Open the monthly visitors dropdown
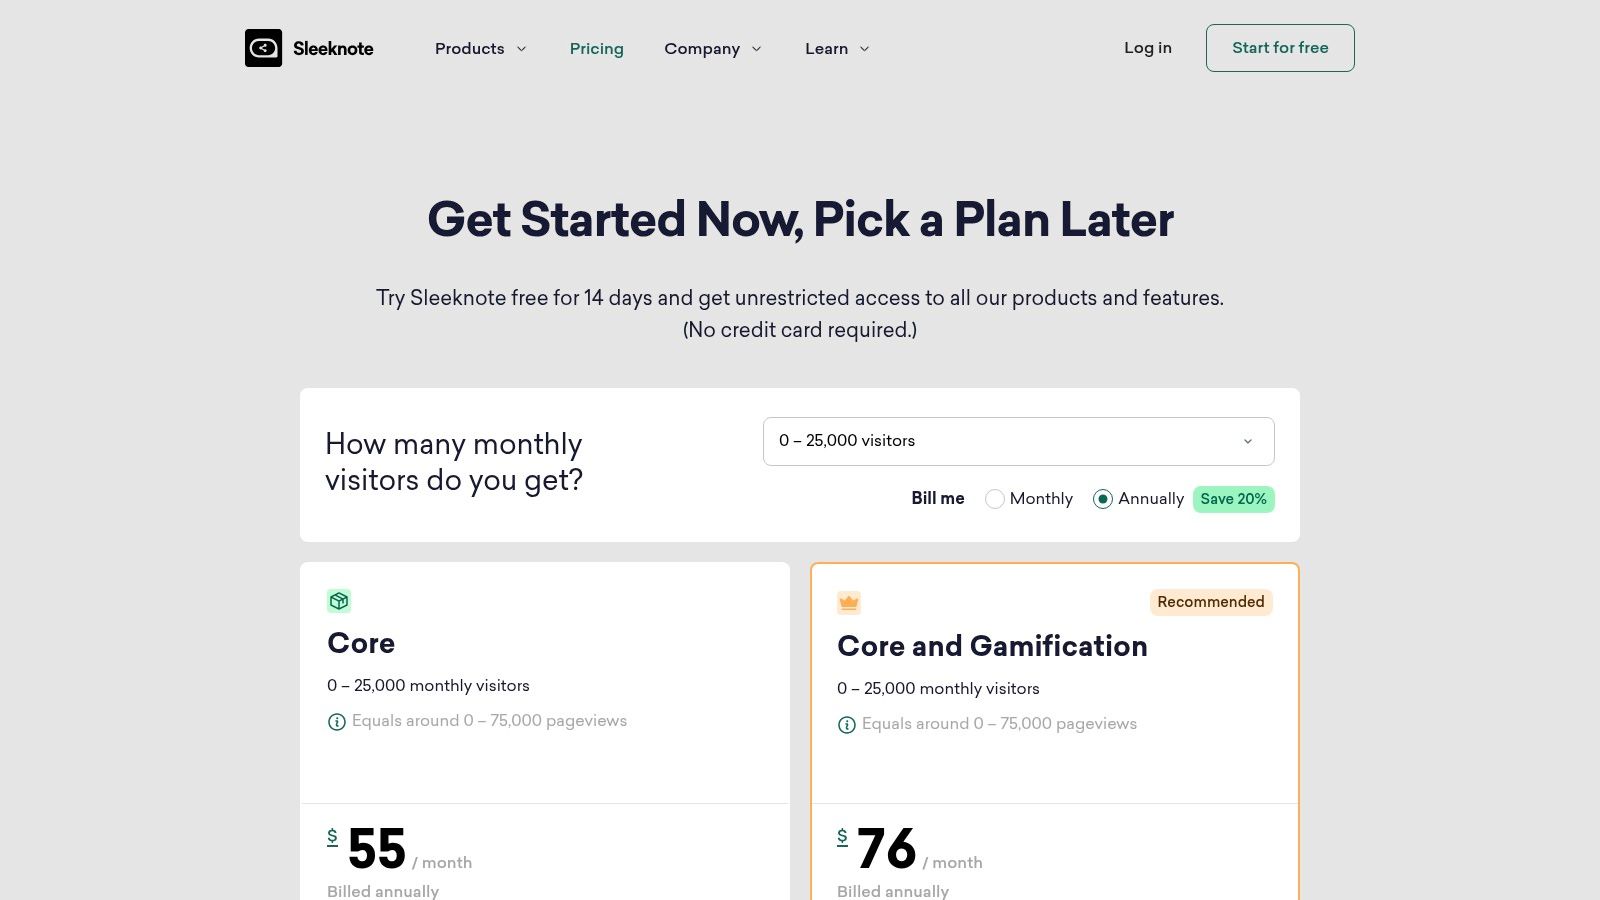Screen dimensions: 1600x900 click(x=1018, y=441)
